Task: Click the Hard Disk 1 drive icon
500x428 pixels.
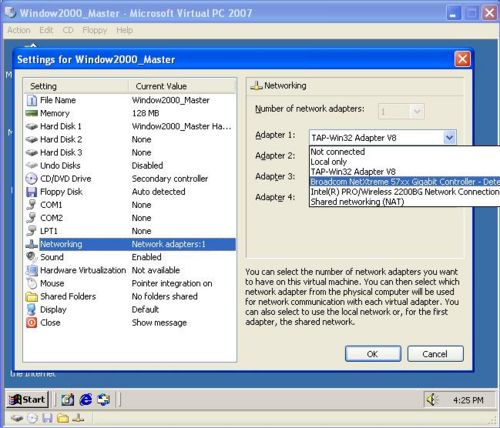Action: click(x=31, y=127)
